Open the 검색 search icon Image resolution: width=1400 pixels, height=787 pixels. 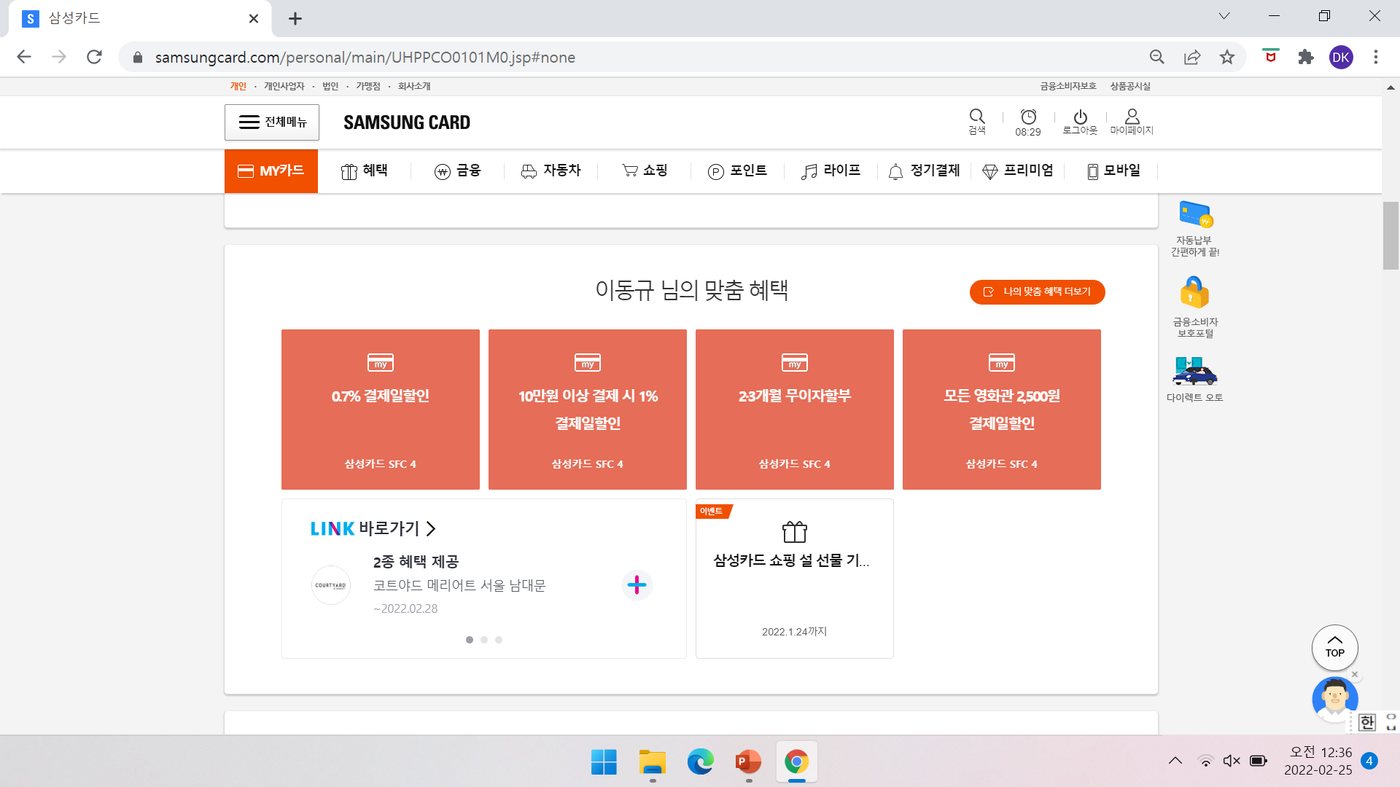click(x=977, y=122)
